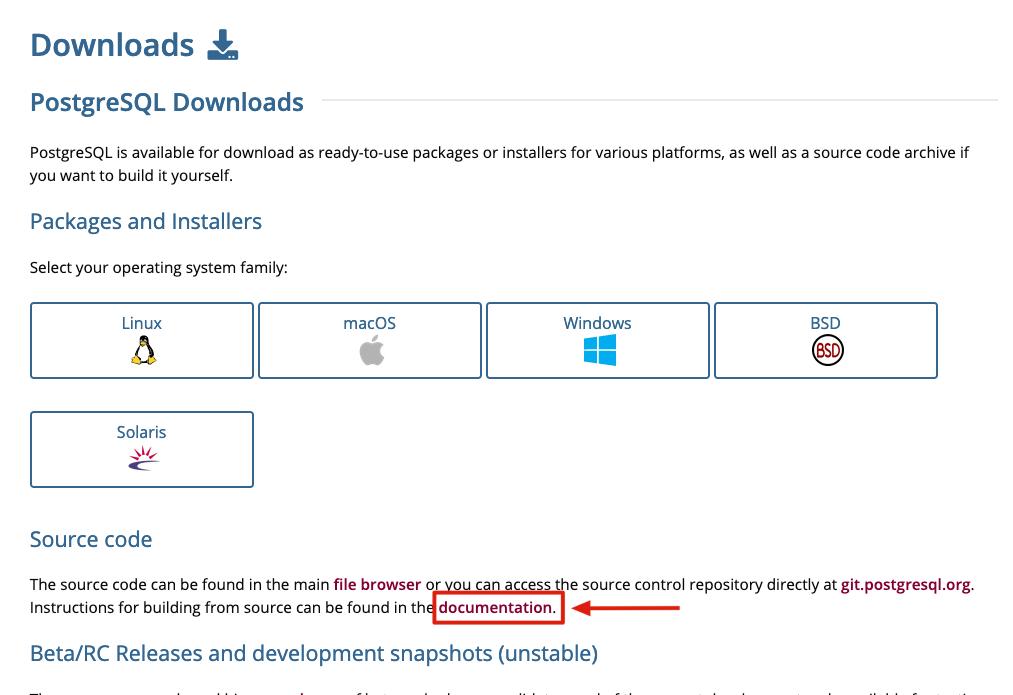Click the Beta/RC Releases heading
The width and height of the screenshot is (1013, 695).
coord(314,654)
